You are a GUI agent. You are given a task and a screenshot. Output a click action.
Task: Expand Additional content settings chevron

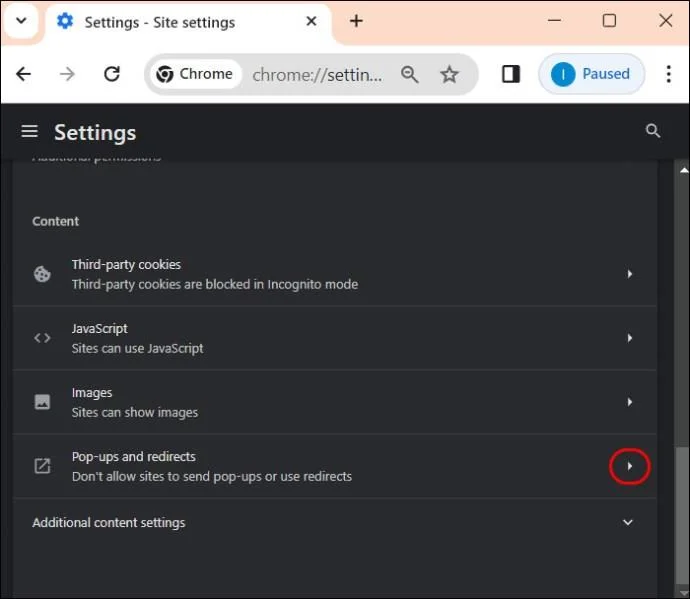click(628, 522)
